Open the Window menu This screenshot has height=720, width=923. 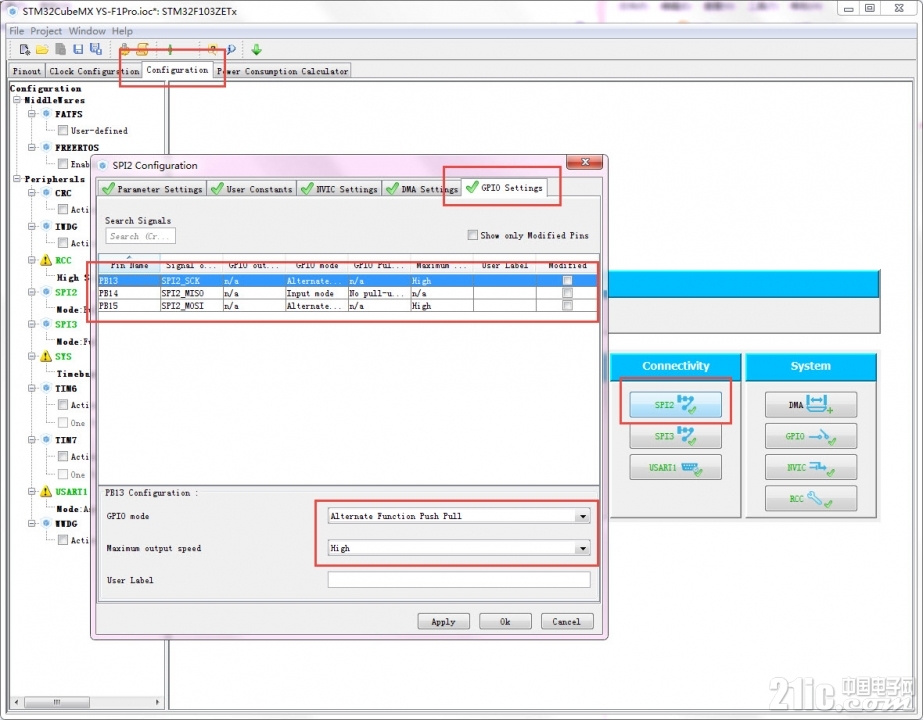coord(87,31)
